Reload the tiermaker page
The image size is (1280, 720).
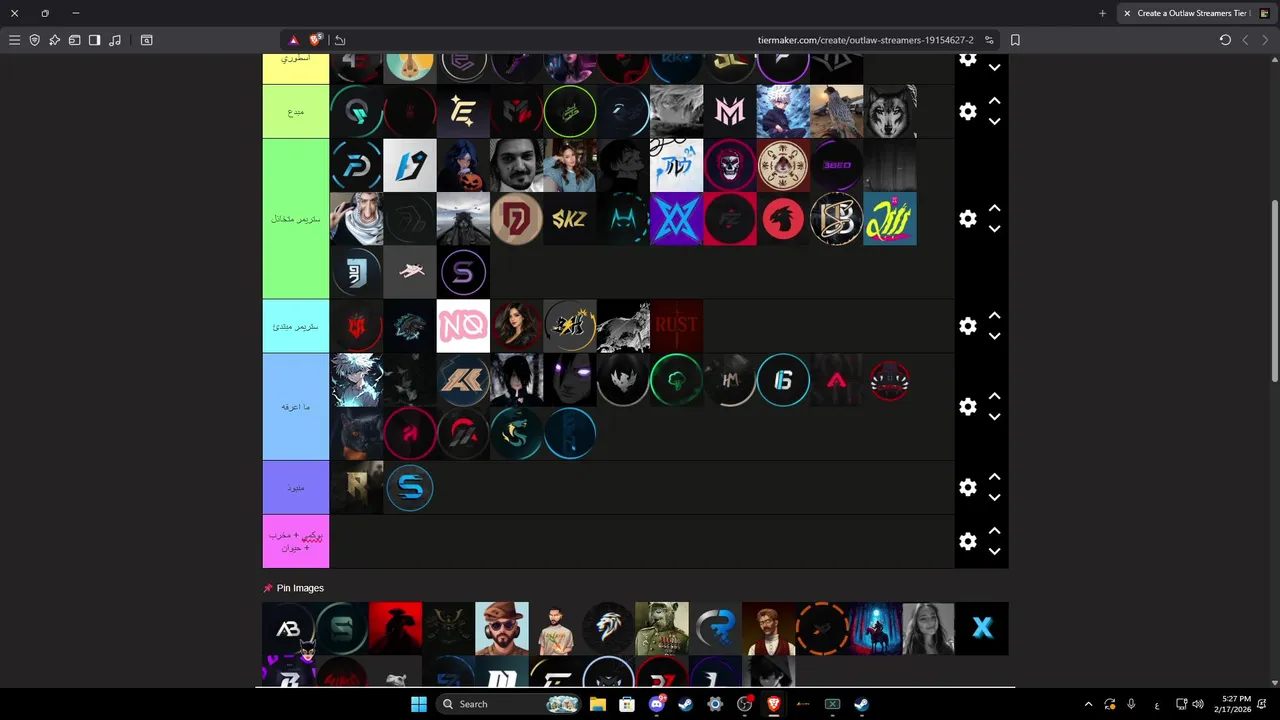(1225, 40)
